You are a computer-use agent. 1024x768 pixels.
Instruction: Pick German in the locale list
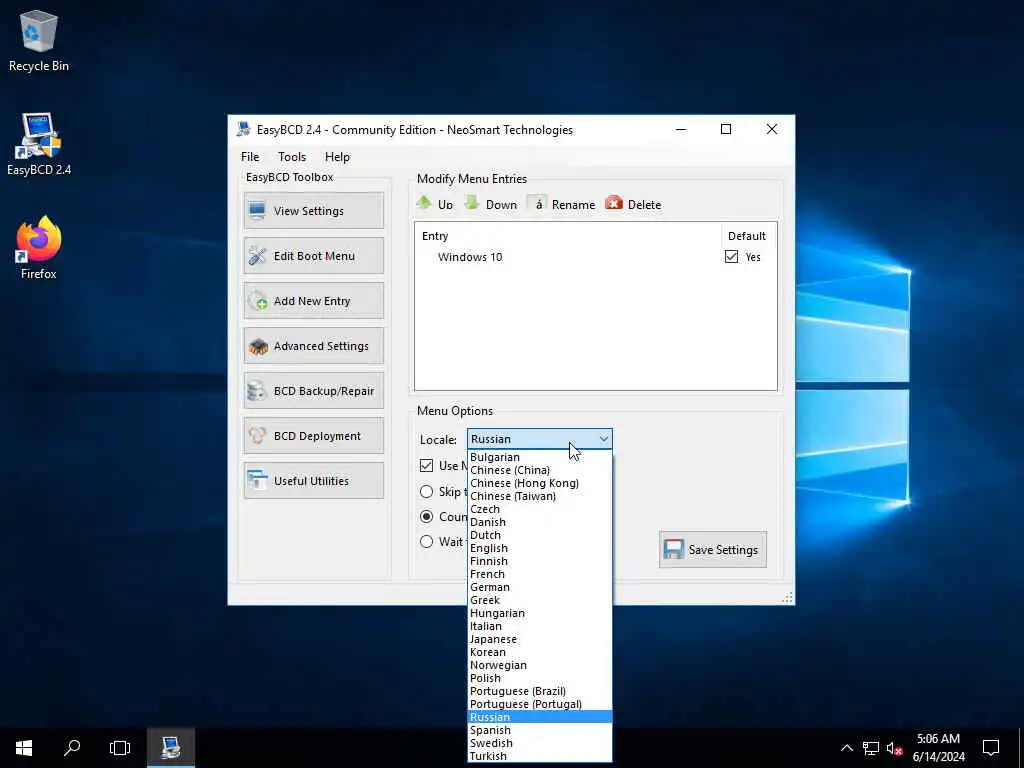540,587
